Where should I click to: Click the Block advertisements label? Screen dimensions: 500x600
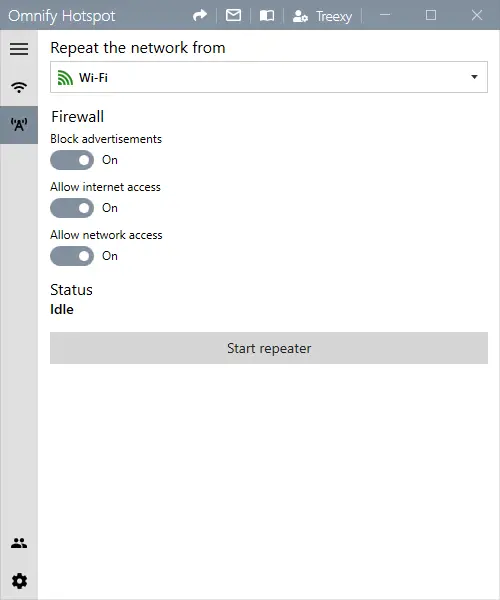point(106,139)
